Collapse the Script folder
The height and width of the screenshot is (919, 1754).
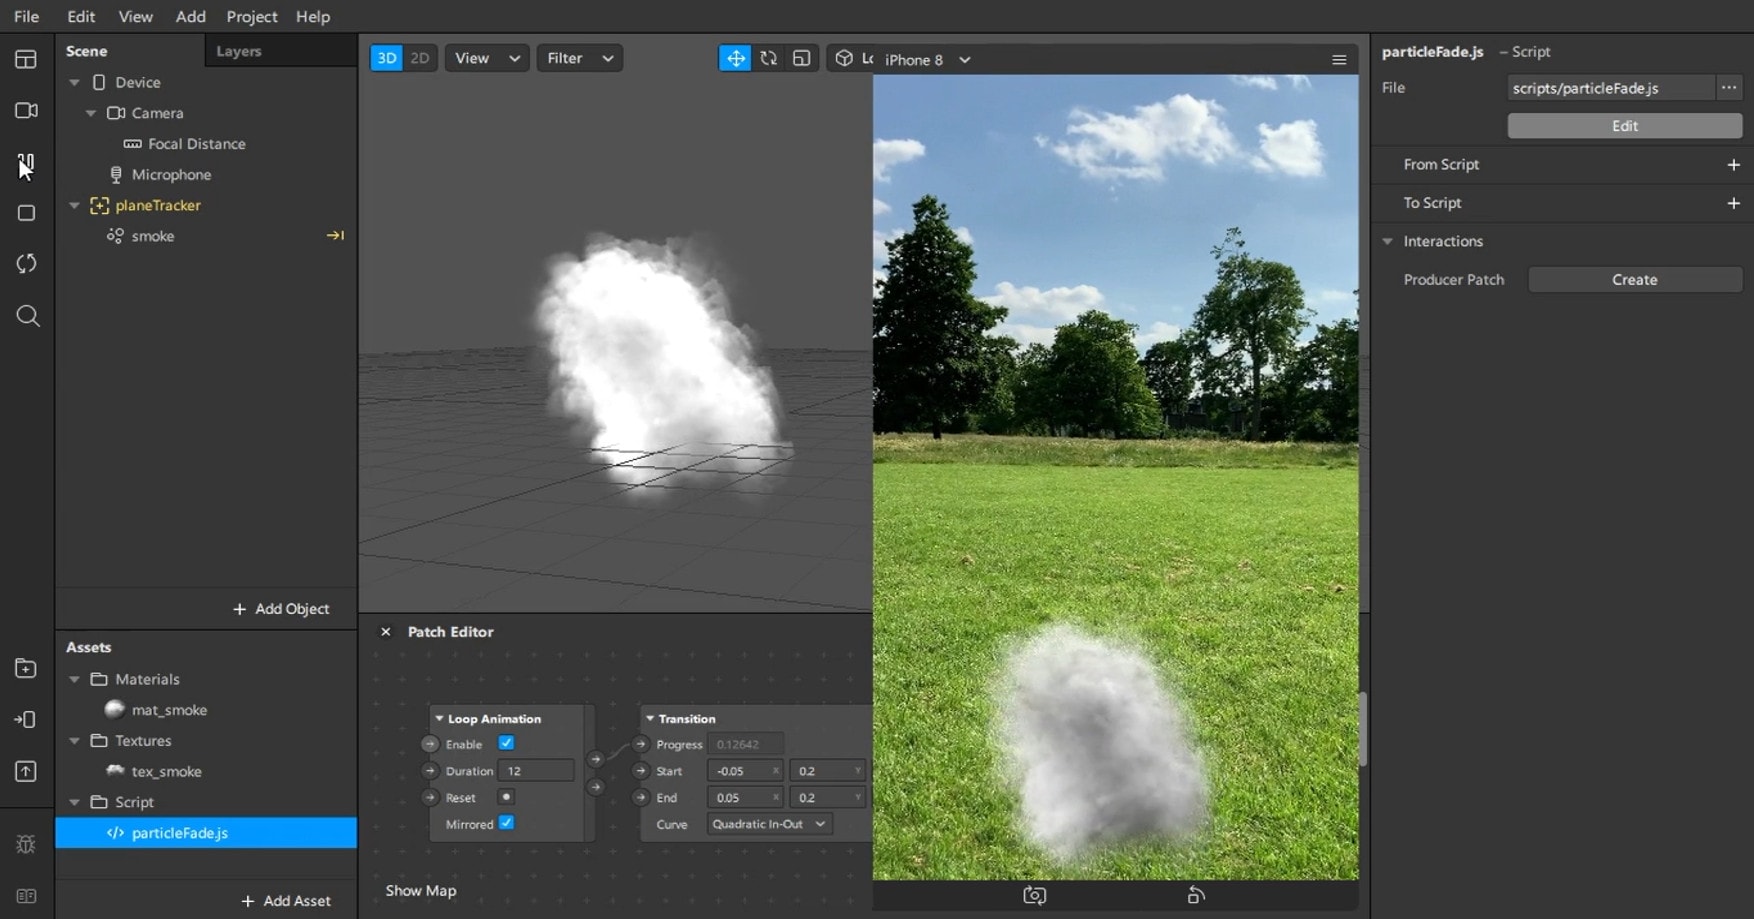pos(75,802)
